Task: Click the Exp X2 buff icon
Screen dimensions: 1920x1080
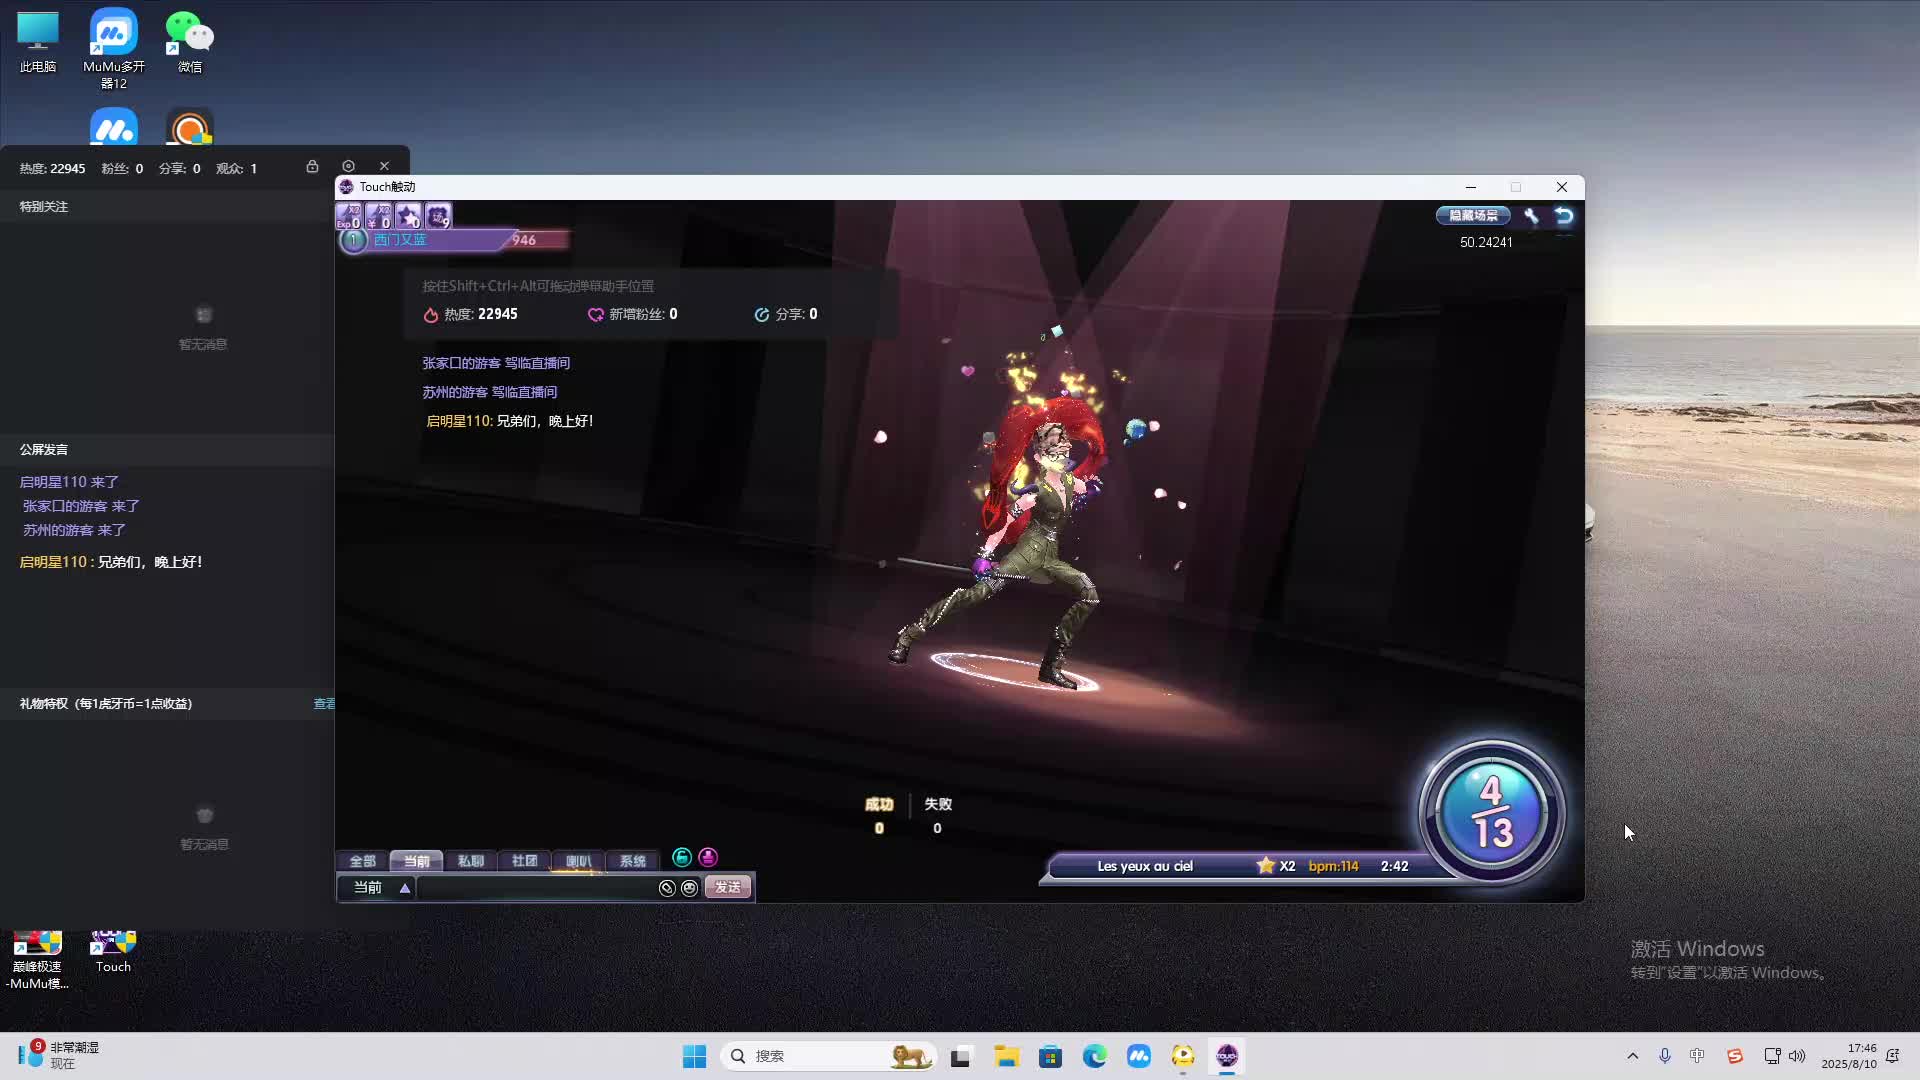Action: [x=349, y=216]
